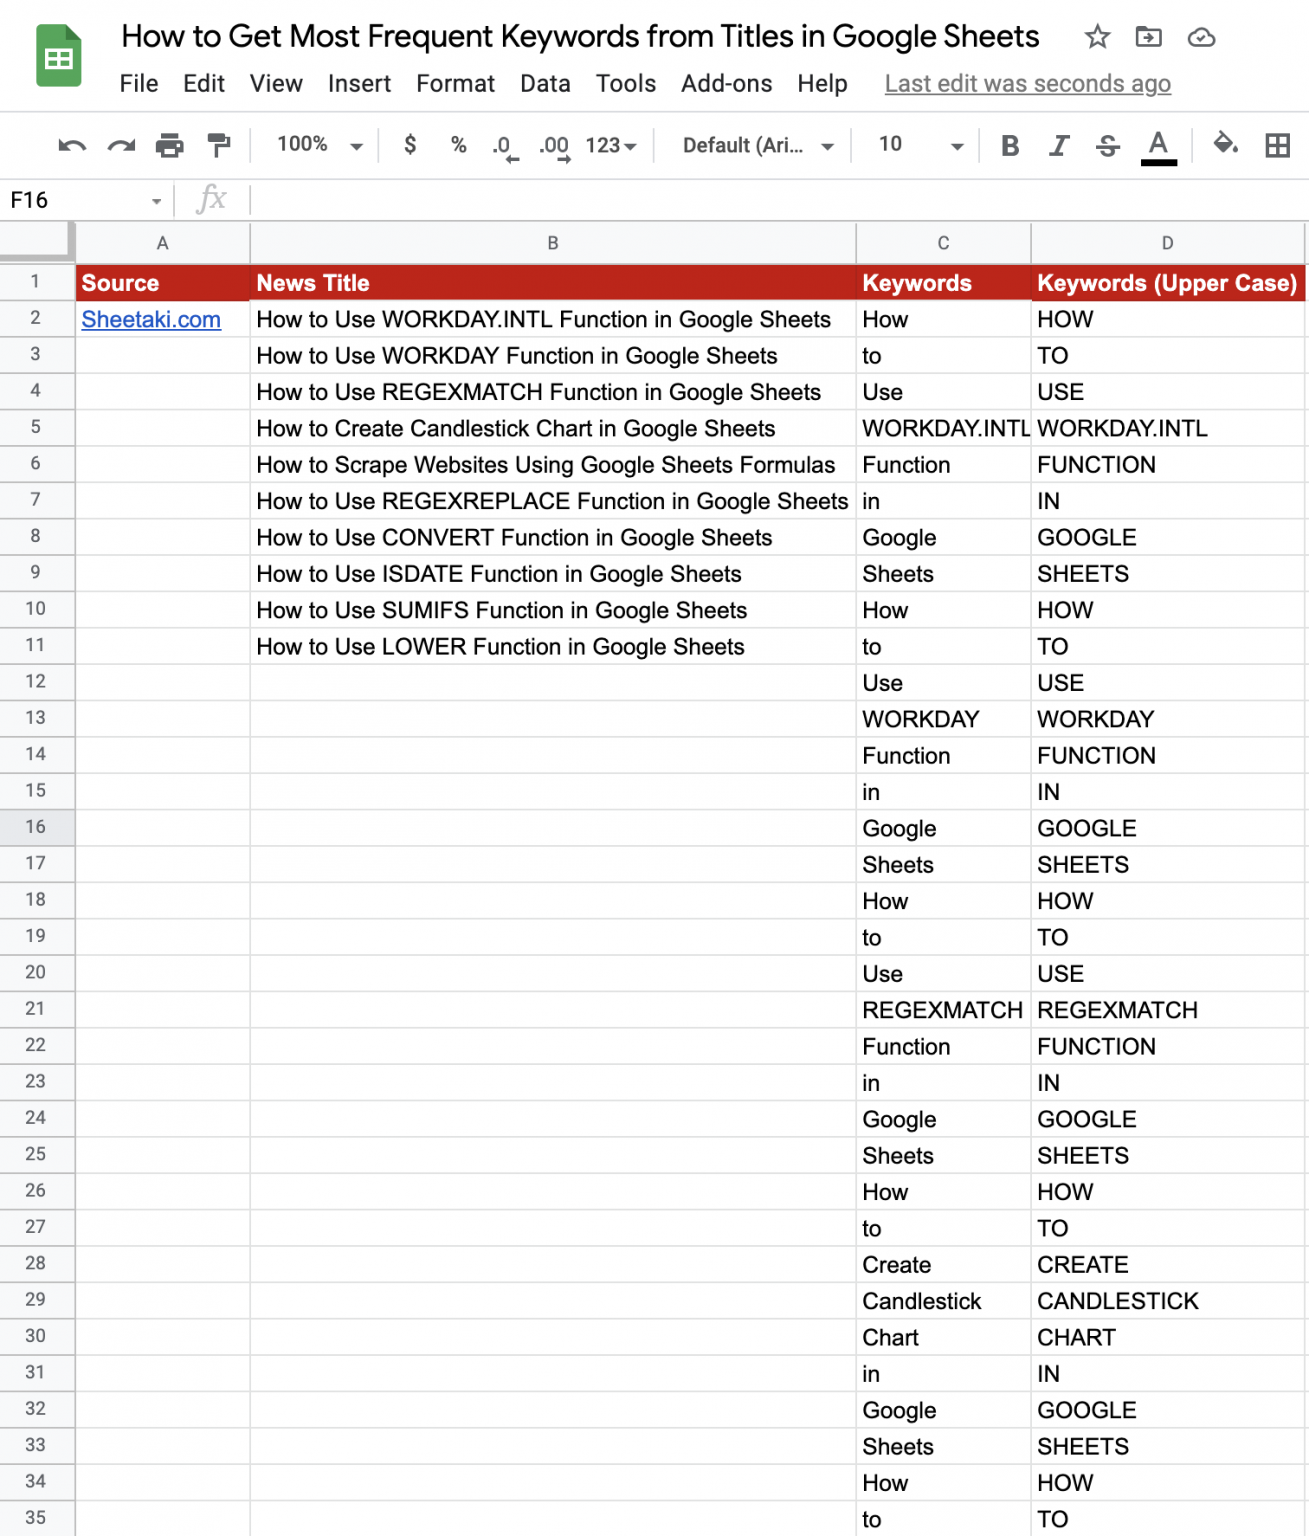Open the Format menu
This screenshot has height=1536, width=1309.
click(455, 84)
